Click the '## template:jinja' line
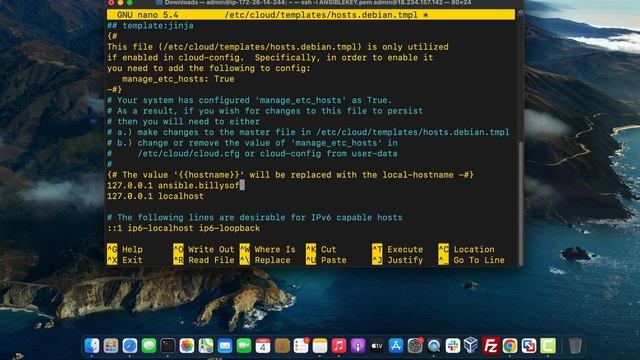Image resolution: width=640 pixels, height=360 pixels. pos(150,26)
